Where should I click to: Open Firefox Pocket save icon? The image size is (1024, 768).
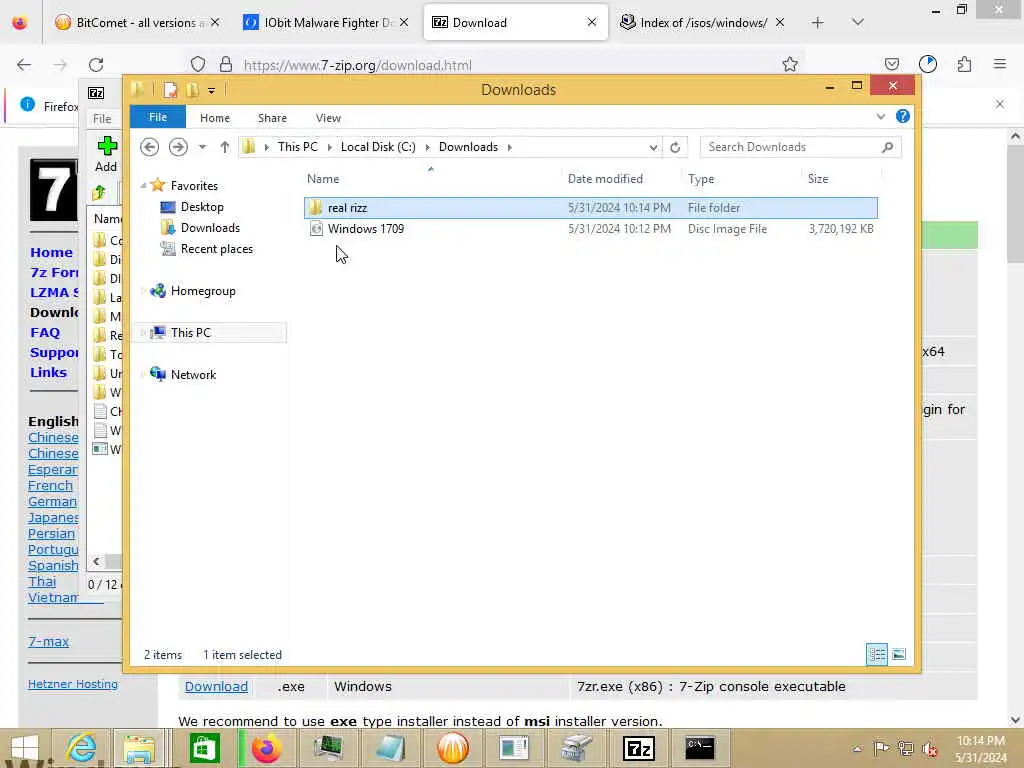coord(891,64)
